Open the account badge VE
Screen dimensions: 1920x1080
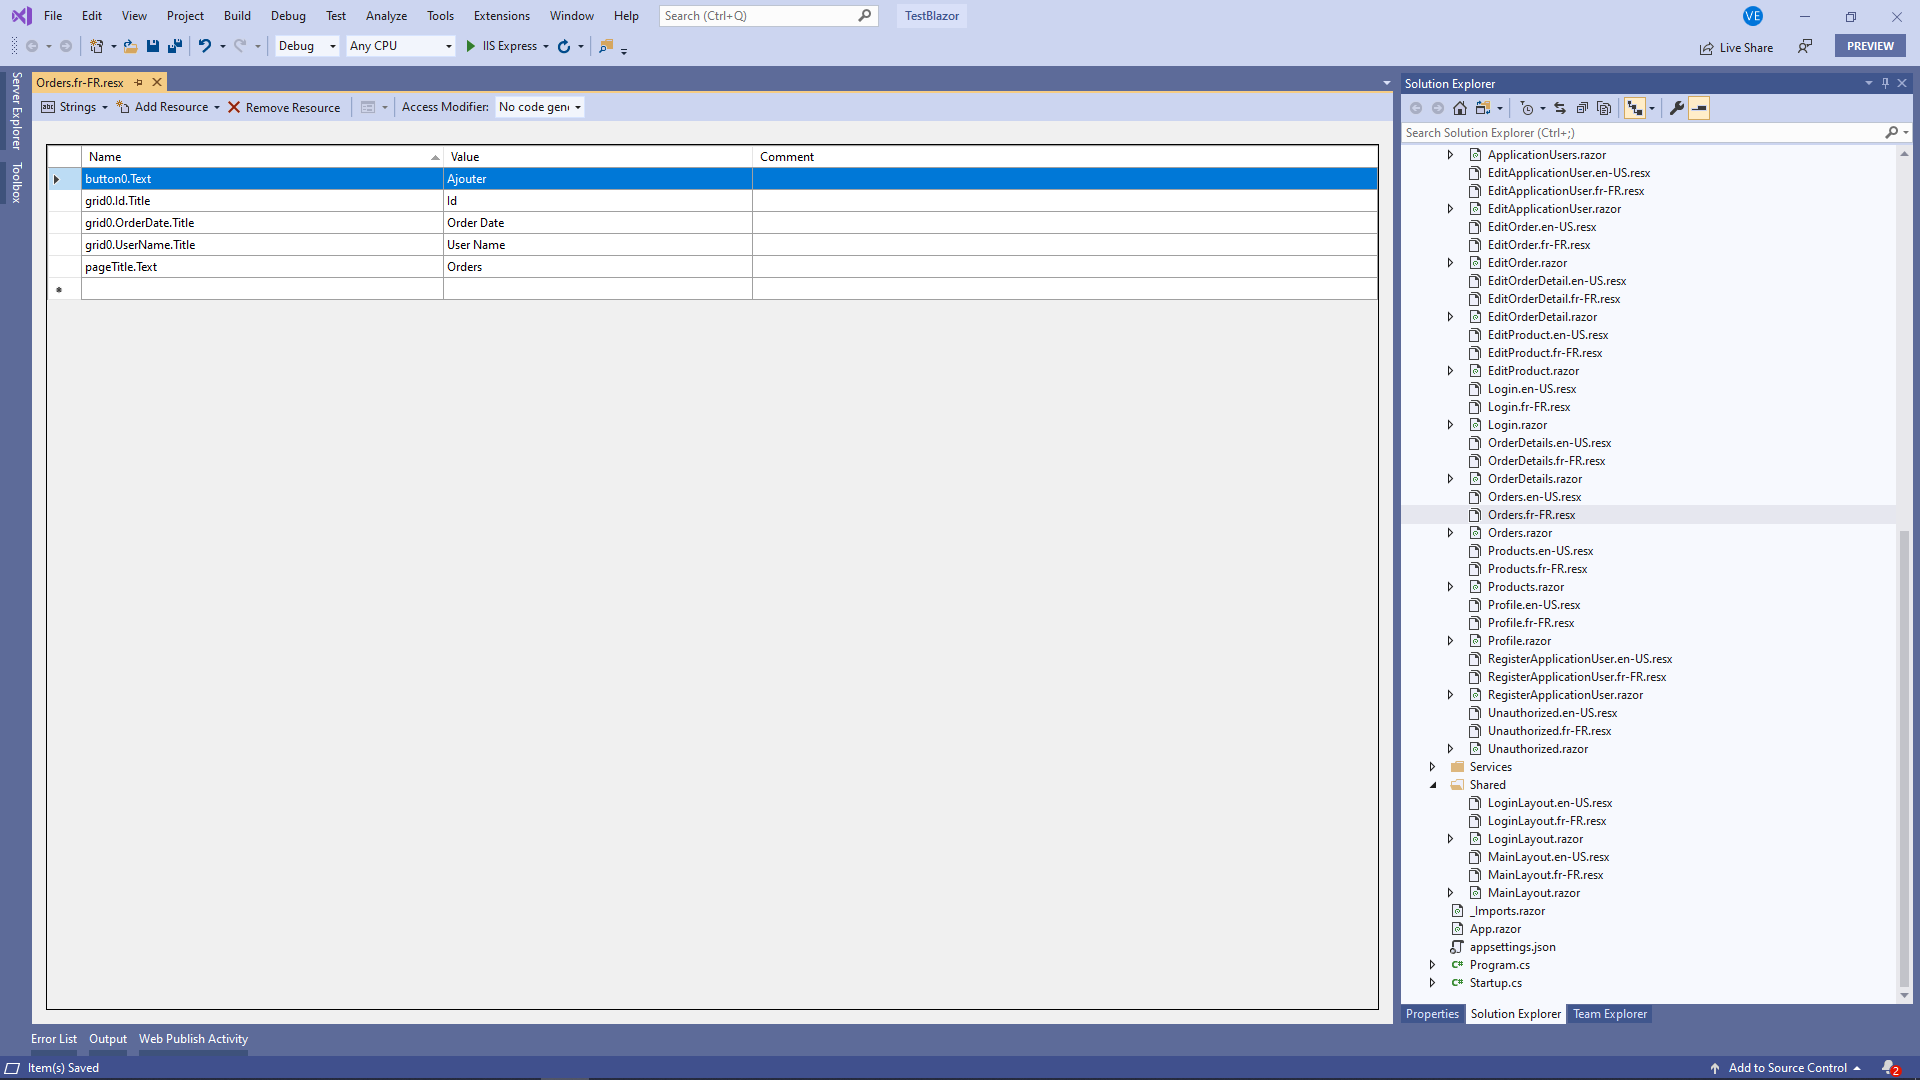[1753, 16]
